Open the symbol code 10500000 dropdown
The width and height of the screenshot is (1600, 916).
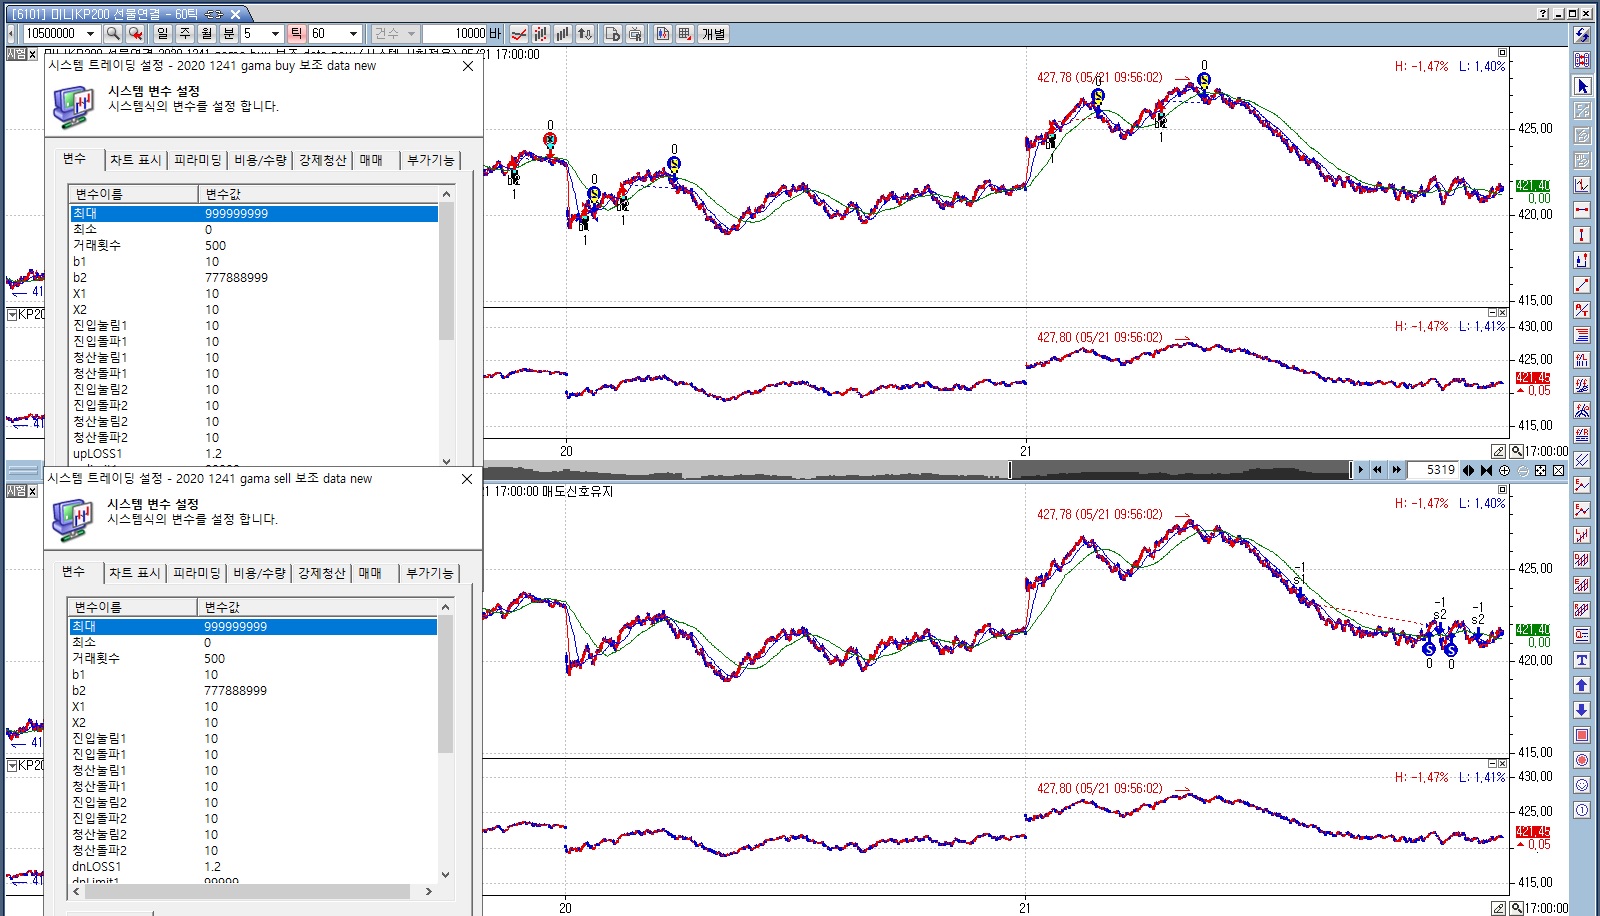(x=90, y=34)
